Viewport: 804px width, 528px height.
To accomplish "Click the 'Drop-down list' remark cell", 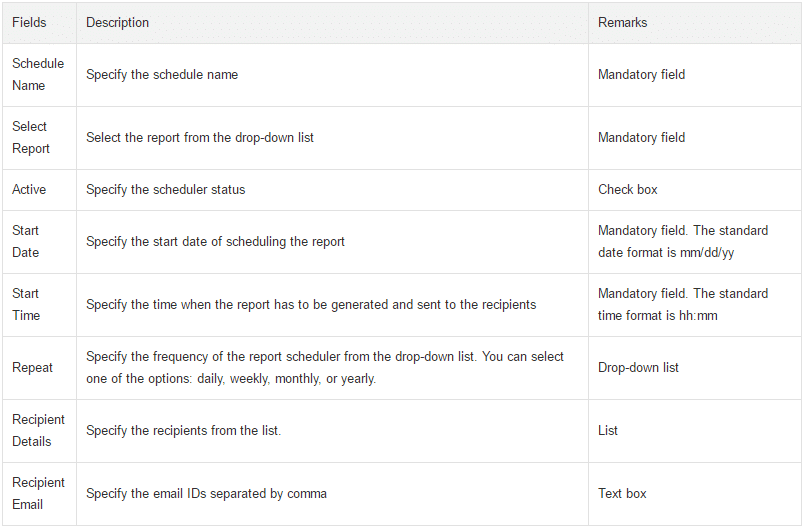I will tap(695, 368).
